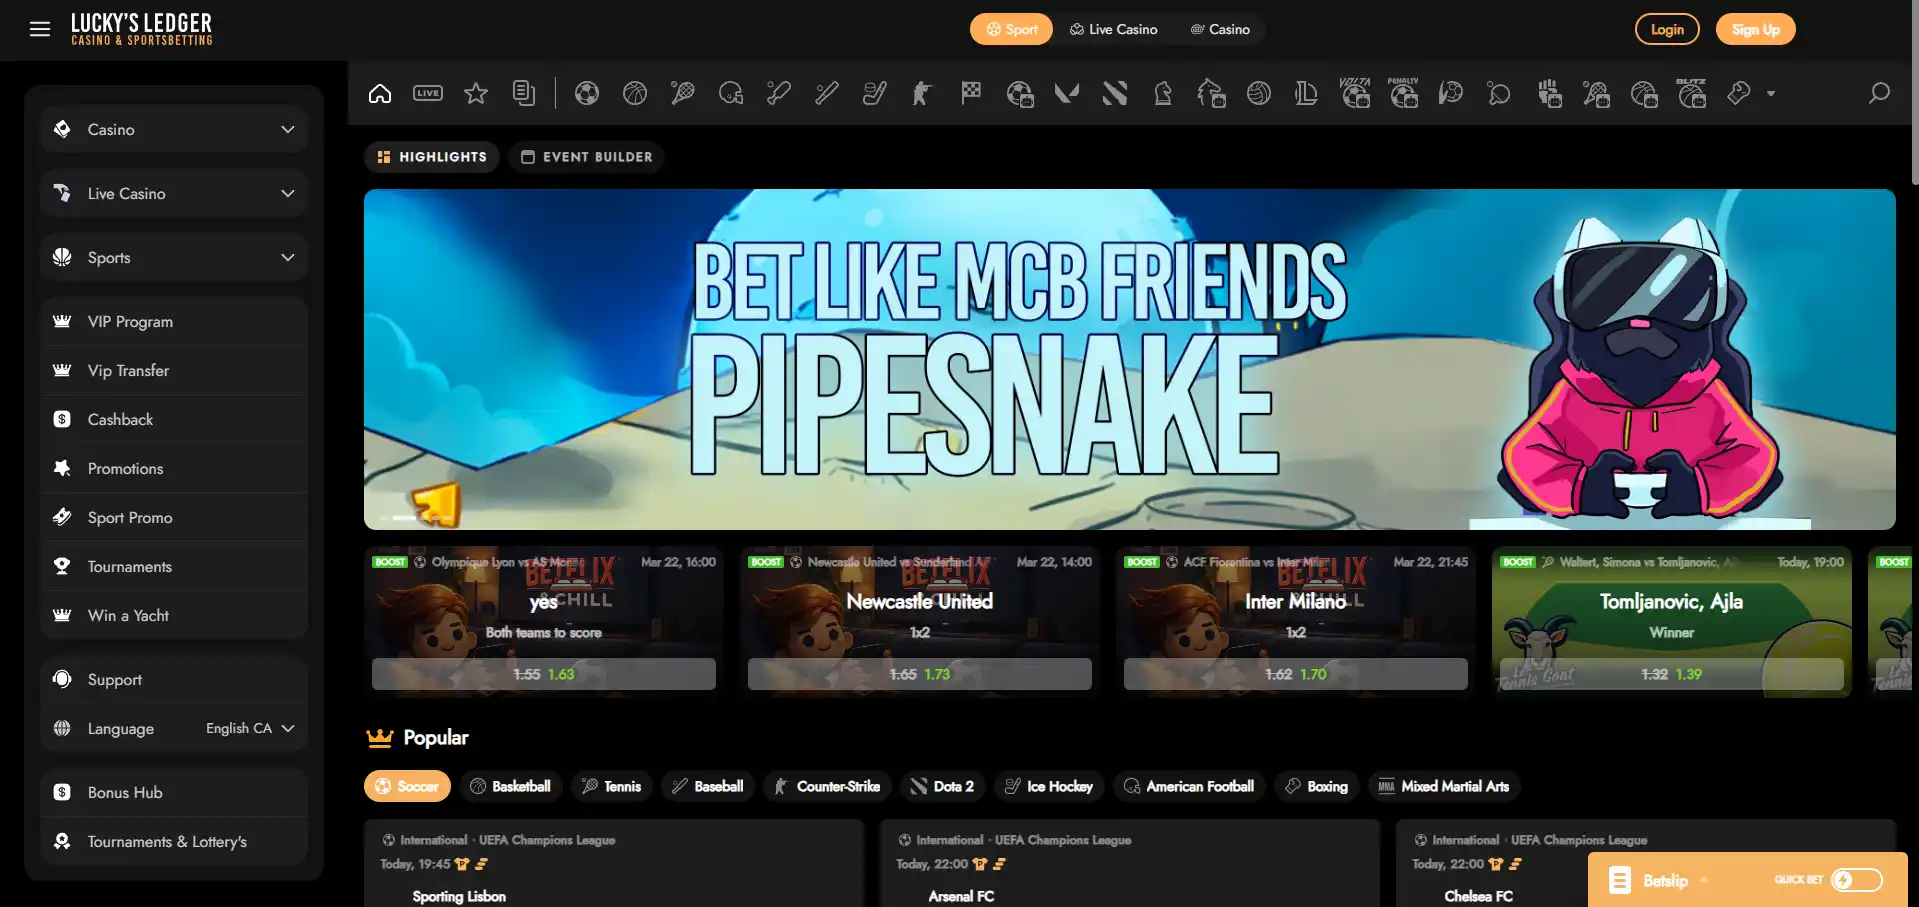This screenshot has height=907, width=1919.
Task: Select Counter-Strike shooter icon in sports bar
Action: coord(922,93)
